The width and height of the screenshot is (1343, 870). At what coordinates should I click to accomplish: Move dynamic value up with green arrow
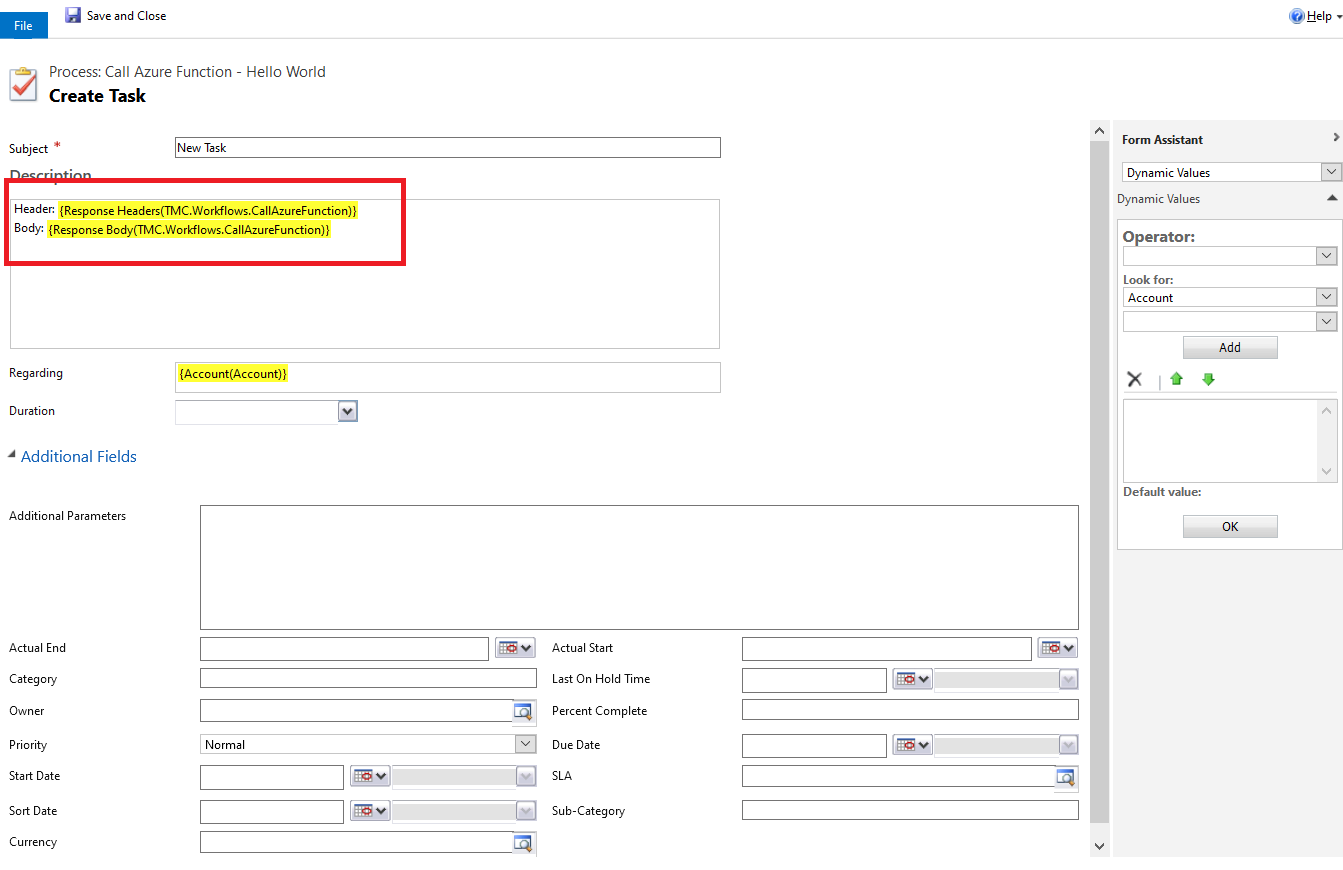point(1177,380)
